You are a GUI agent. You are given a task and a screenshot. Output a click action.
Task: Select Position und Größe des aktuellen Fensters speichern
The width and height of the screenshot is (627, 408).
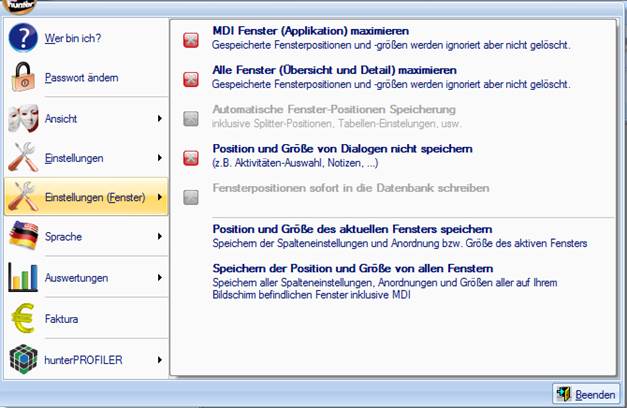(352, 229)
